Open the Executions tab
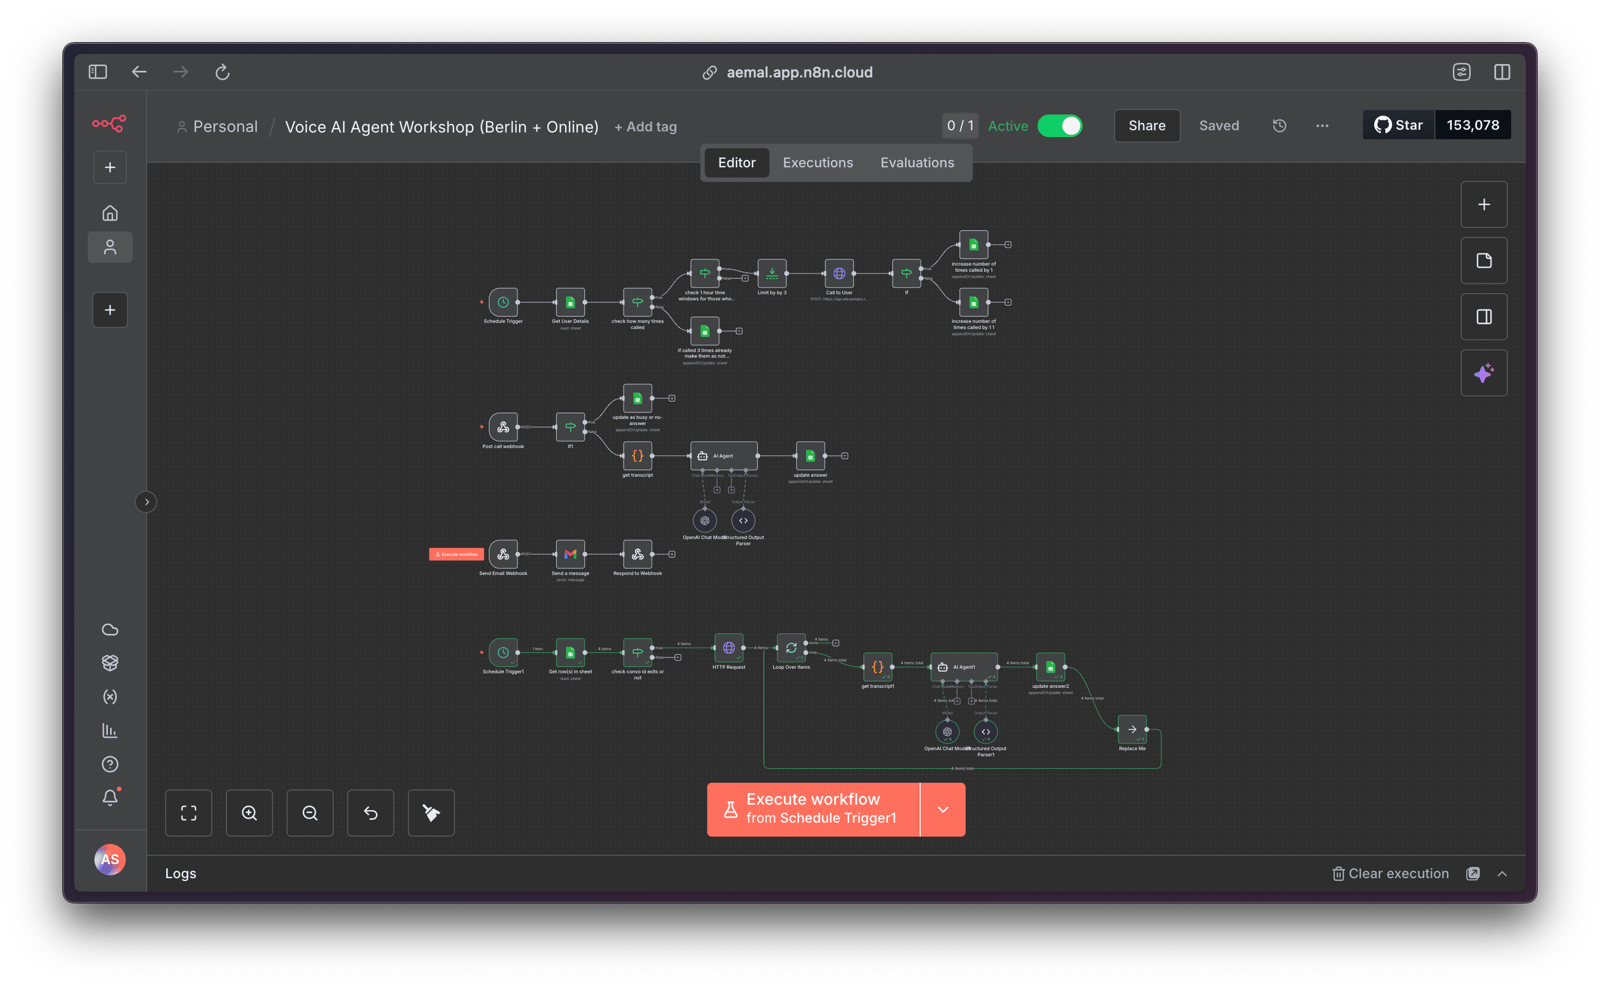 coord(817,163)
